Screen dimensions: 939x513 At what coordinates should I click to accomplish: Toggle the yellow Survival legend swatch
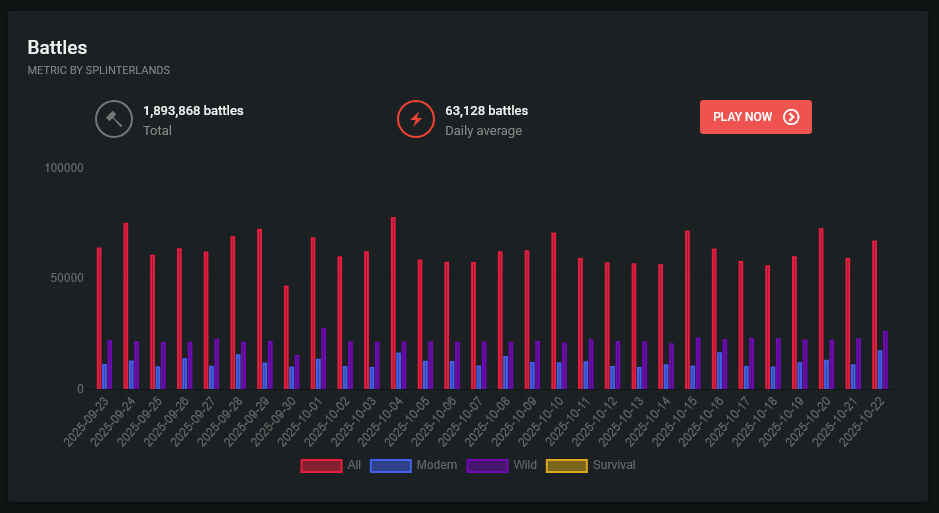coord(566,465)
